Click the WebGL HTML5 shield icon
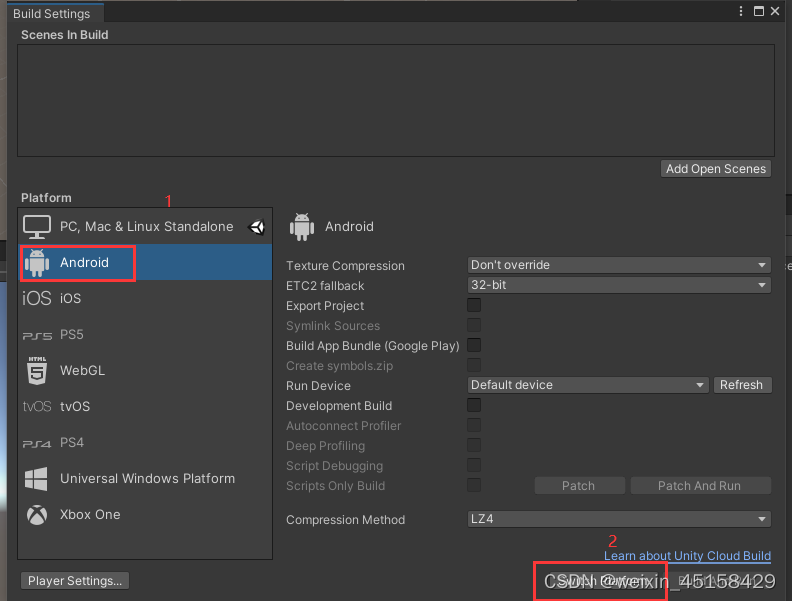 point(37,371)
